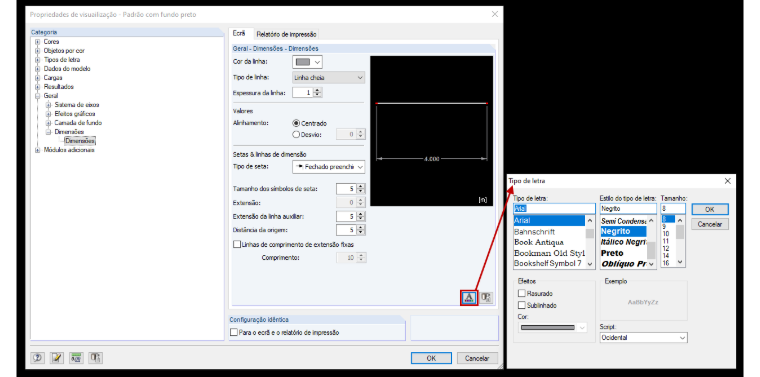Image resolution: width=760 pixels, height=377 pixels.
Task: Open the Script Ocidental dropdown
Action: coord(643,337)
